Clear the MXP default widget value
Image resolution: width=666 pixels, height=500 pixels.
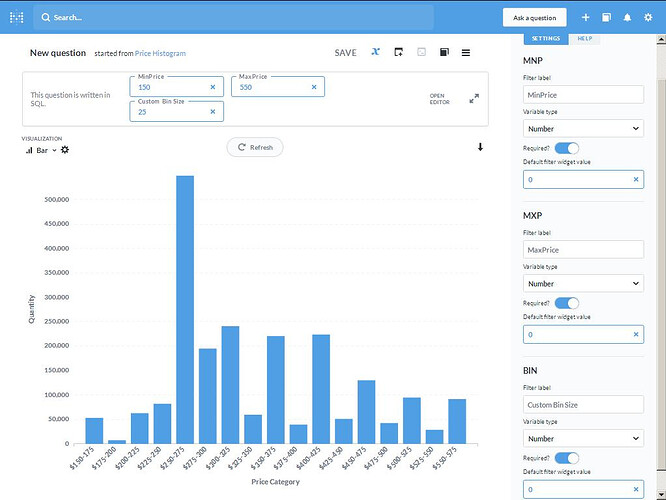coord(636,335)
